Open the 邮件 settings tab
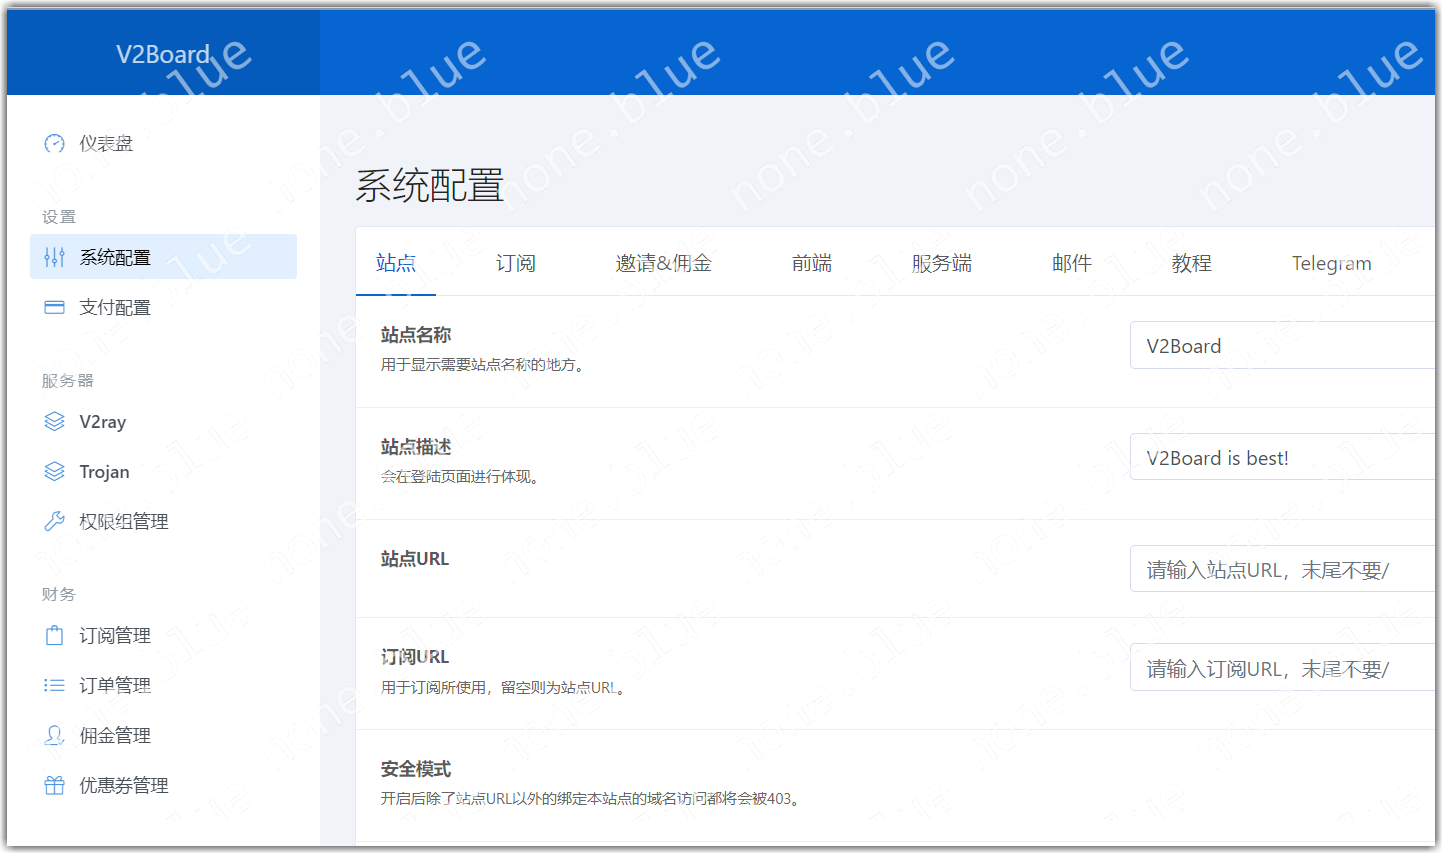1443x854 pixels. [1072, 264]
